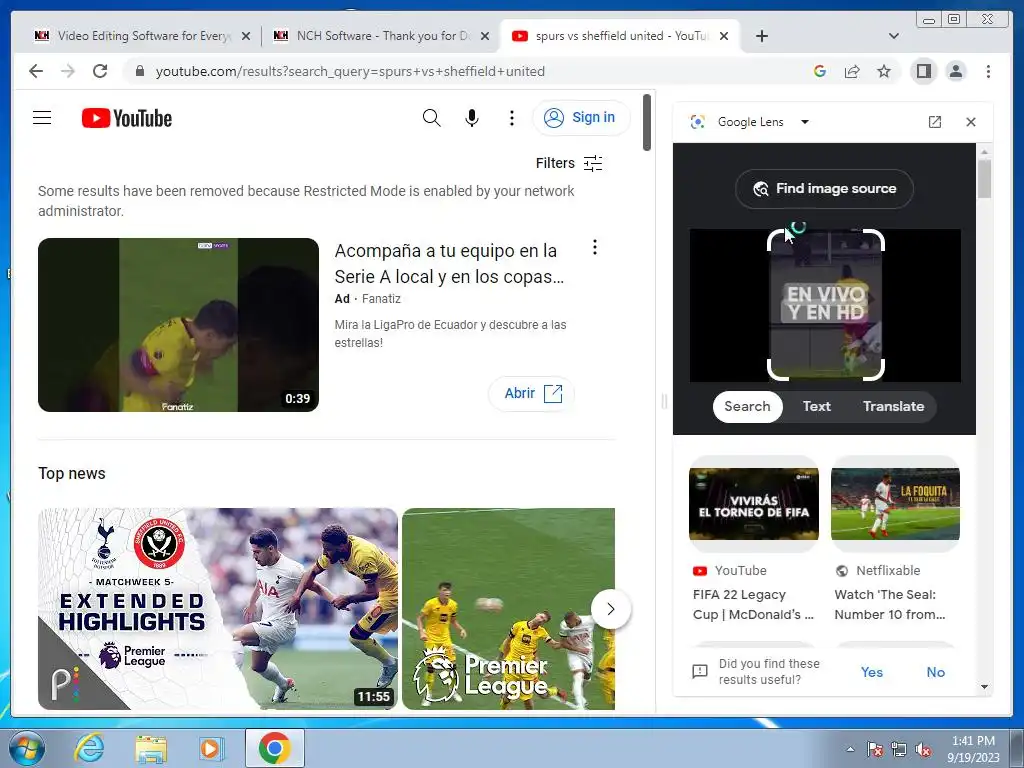Click the Lens panel scrollbar thumb
Image resolution: width=1024 pixels, height=768 pixels.
[984, 178]
